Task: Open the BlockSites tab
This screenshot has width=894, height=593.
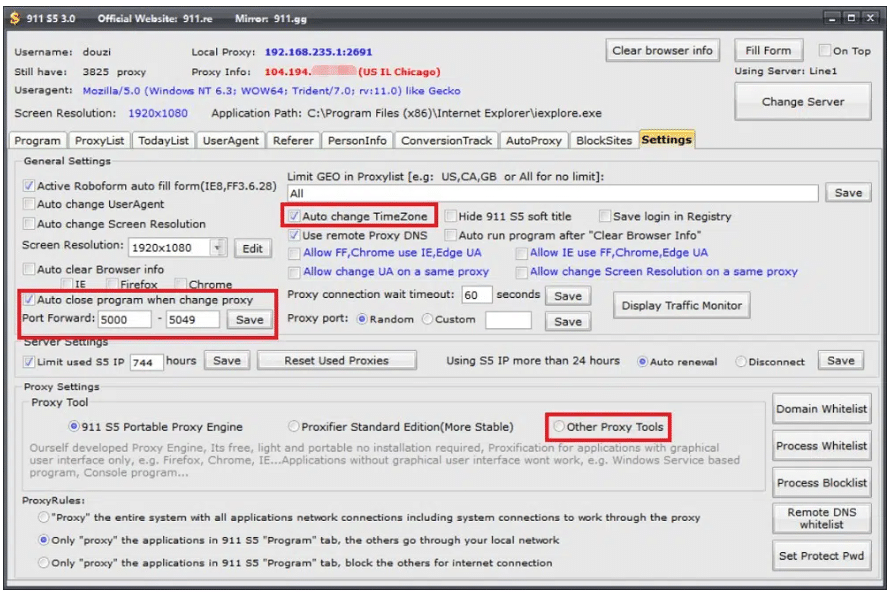Action: click(x=604, y=140)
